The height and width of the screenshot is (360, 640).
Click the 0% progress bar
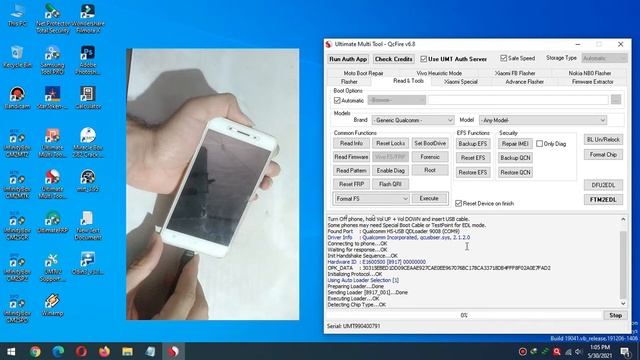point(464,315)
